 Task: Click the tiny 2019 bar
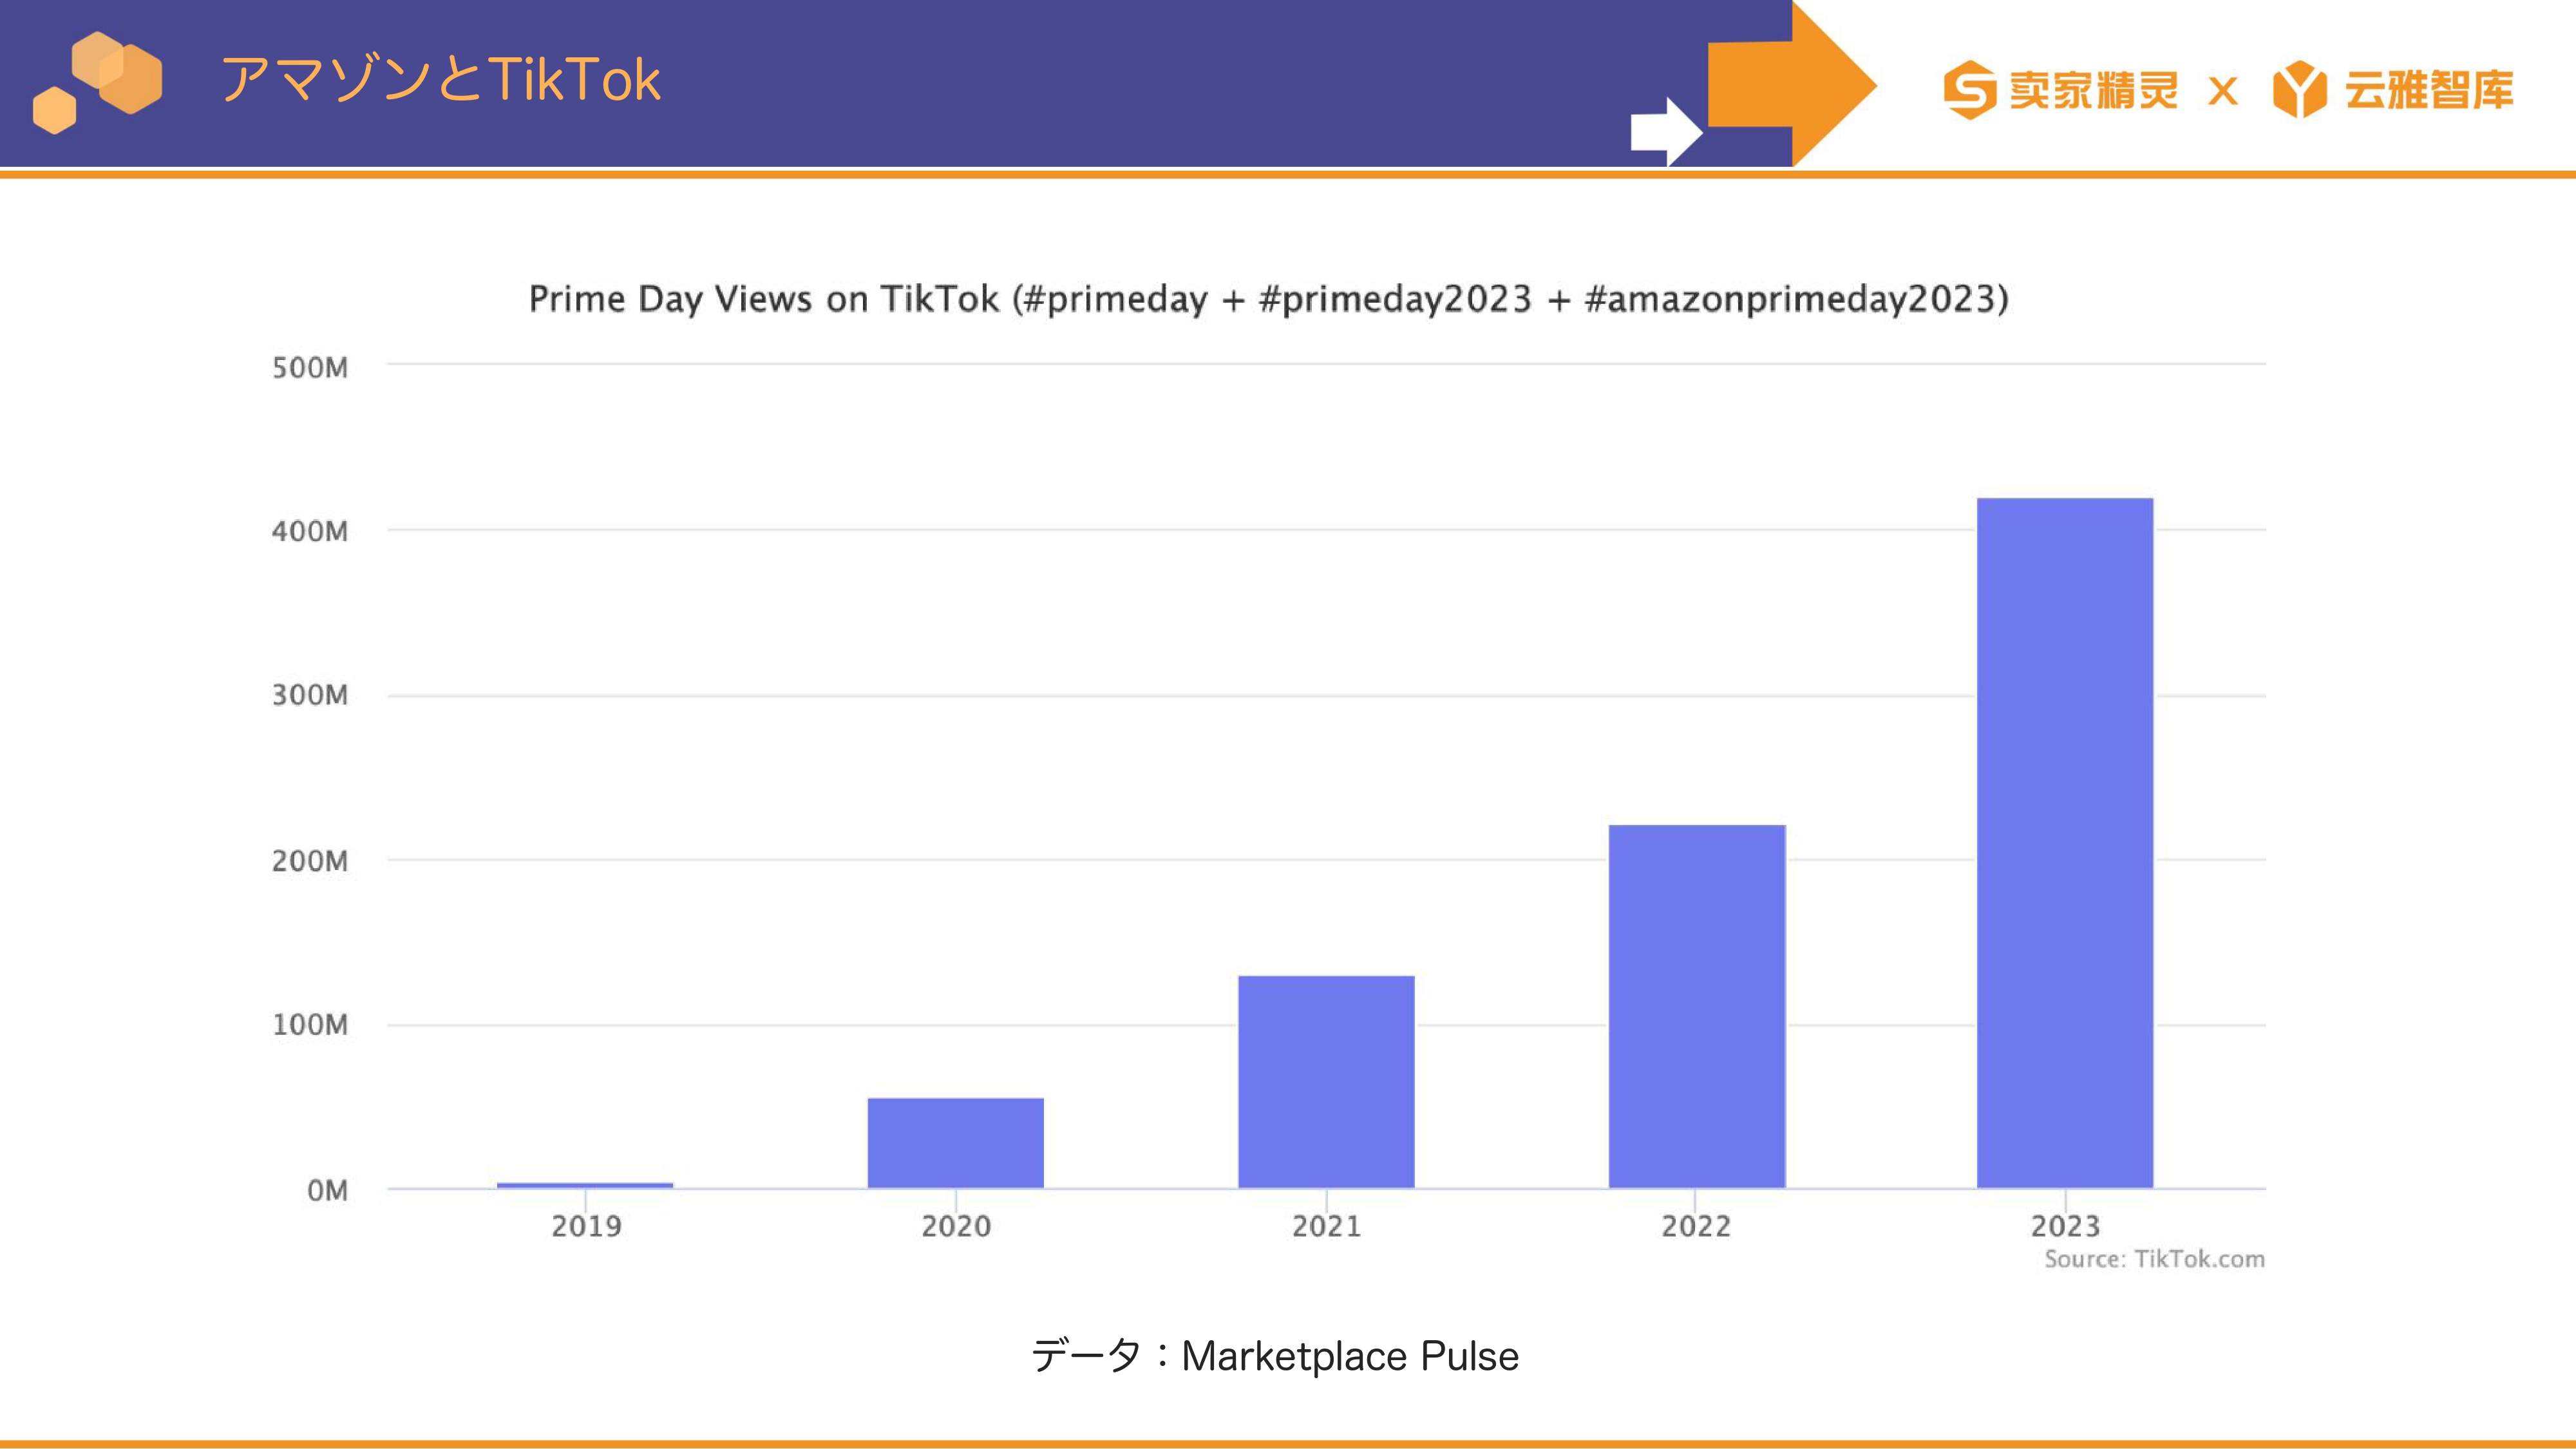pyautogui.click(x=585, y=1185)
